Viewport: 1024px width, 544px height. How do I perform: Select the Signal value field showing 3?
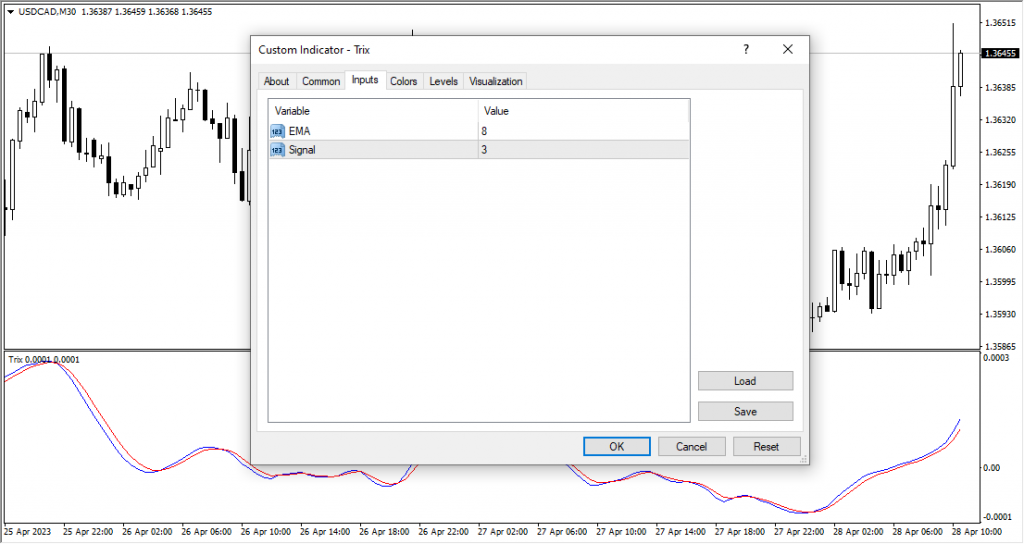tap(583, 150)
